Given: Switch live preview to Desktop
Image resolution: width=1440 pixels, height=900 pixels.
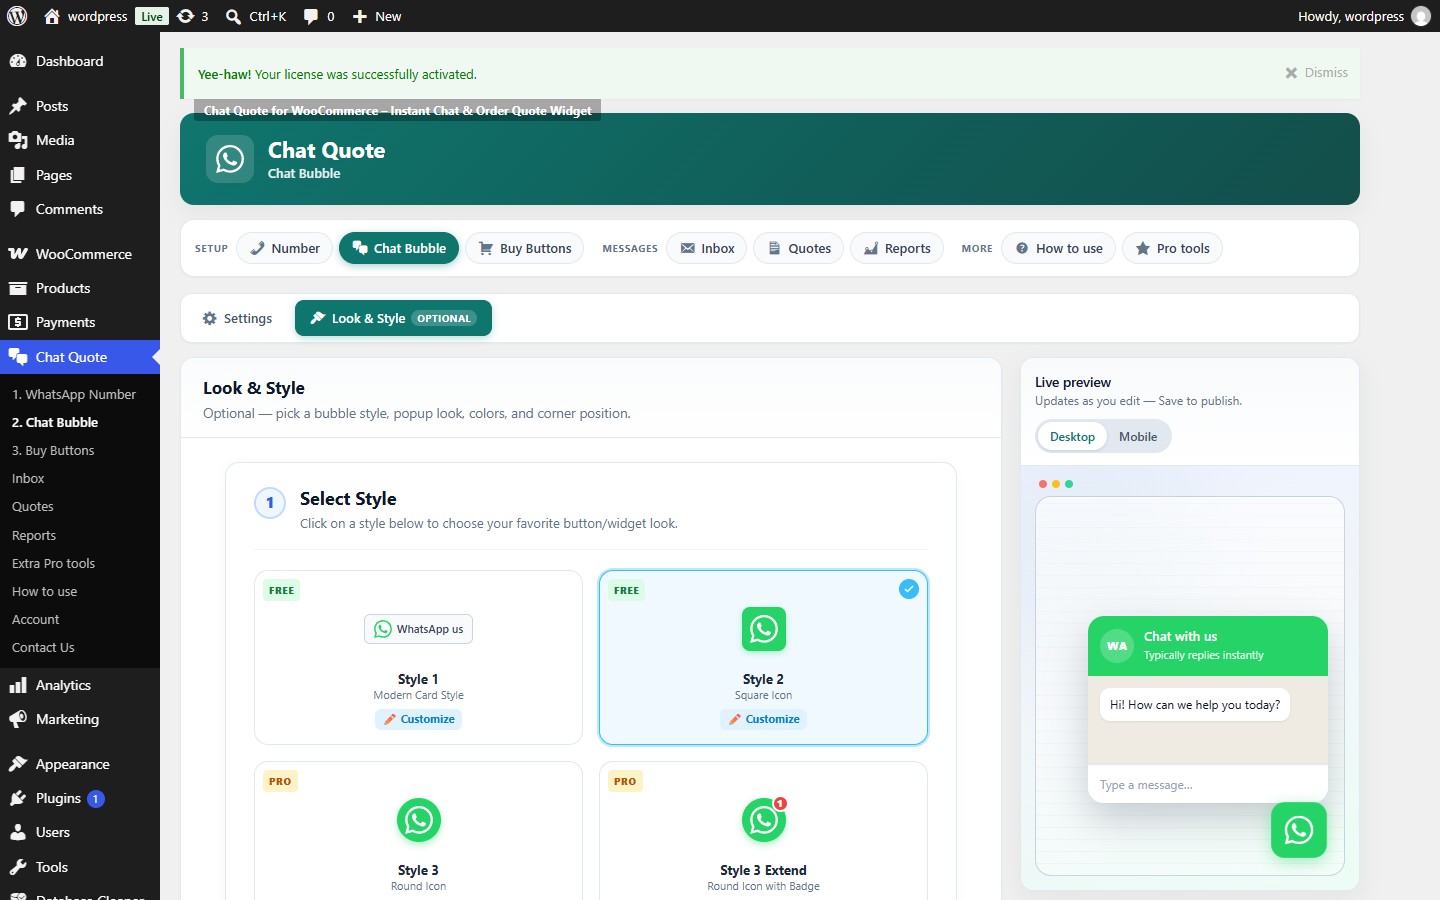Looking at the screenshot, I should coord(1072,437).
